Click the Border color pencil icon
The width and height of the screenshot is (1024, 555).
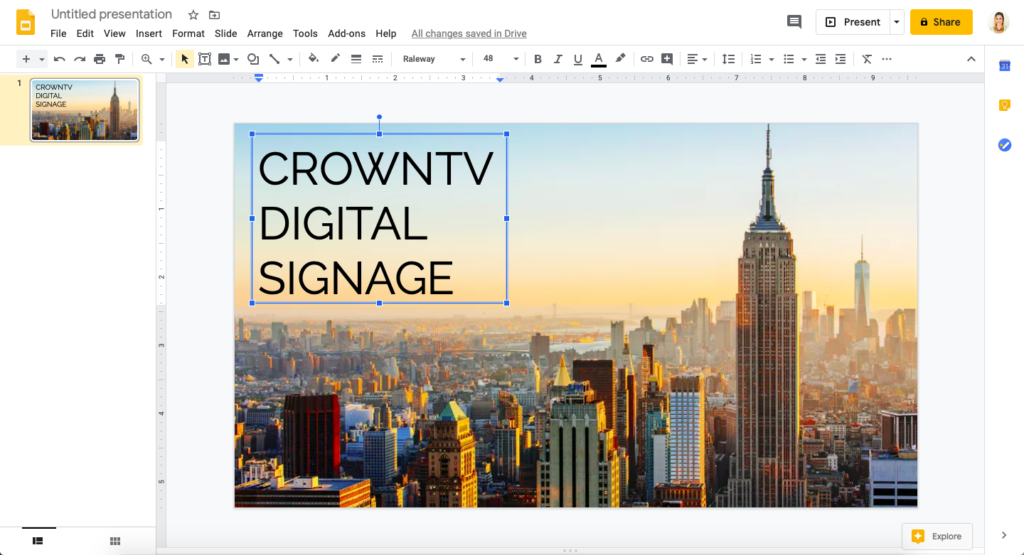(335, 59)
